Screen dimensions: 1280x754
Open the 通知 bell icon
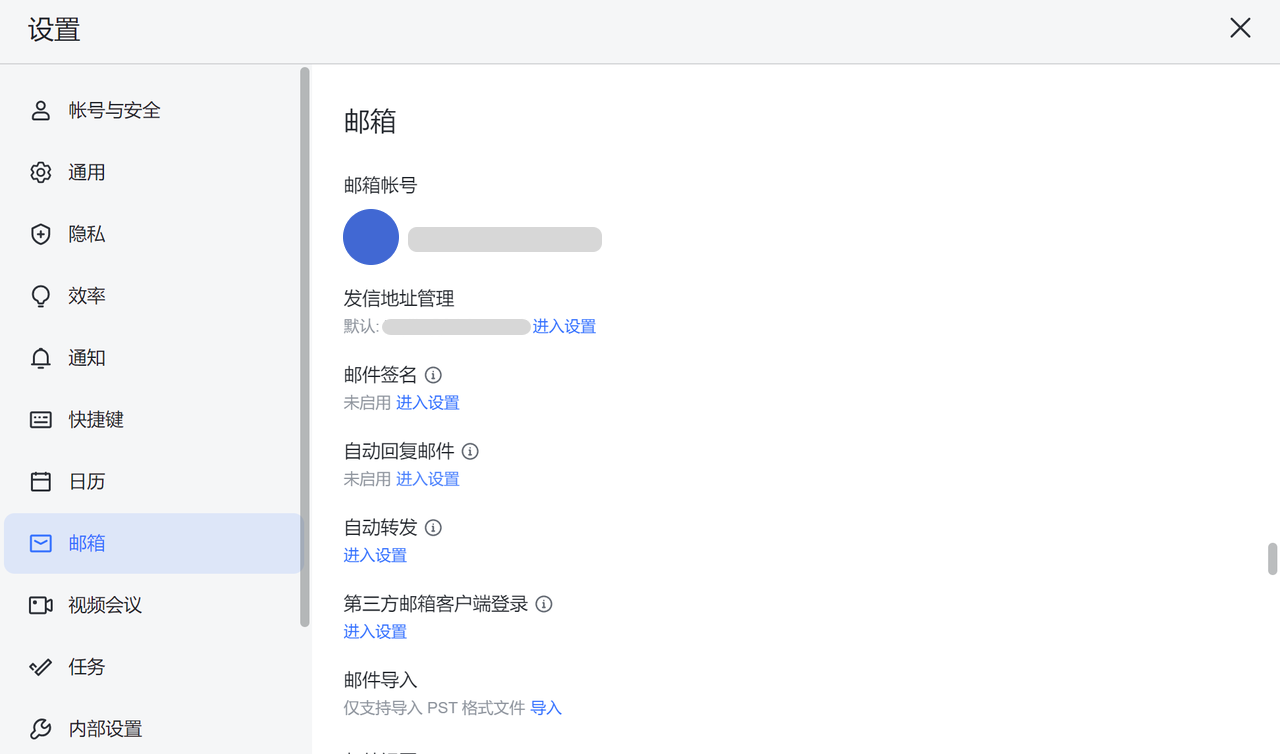[41, 359]
